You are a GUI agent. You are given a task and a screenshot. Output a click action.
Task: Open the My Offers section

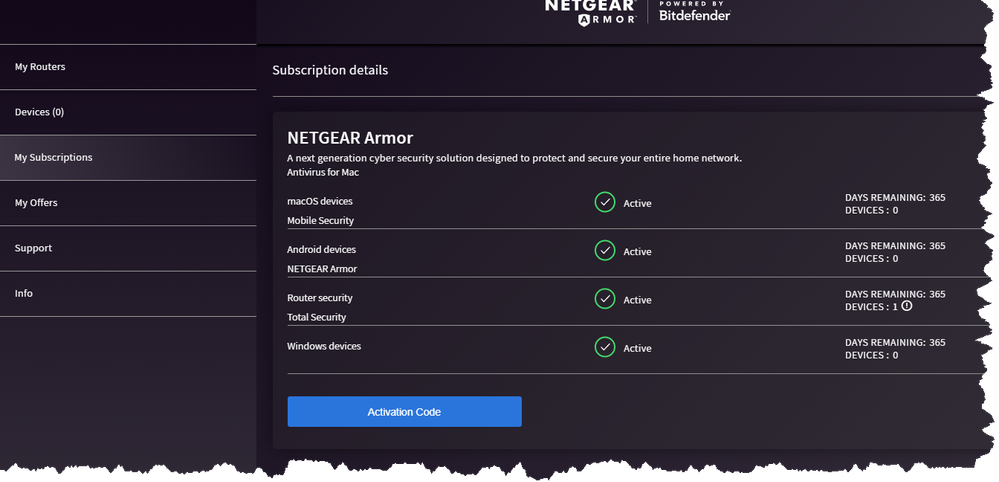(36, 203)
